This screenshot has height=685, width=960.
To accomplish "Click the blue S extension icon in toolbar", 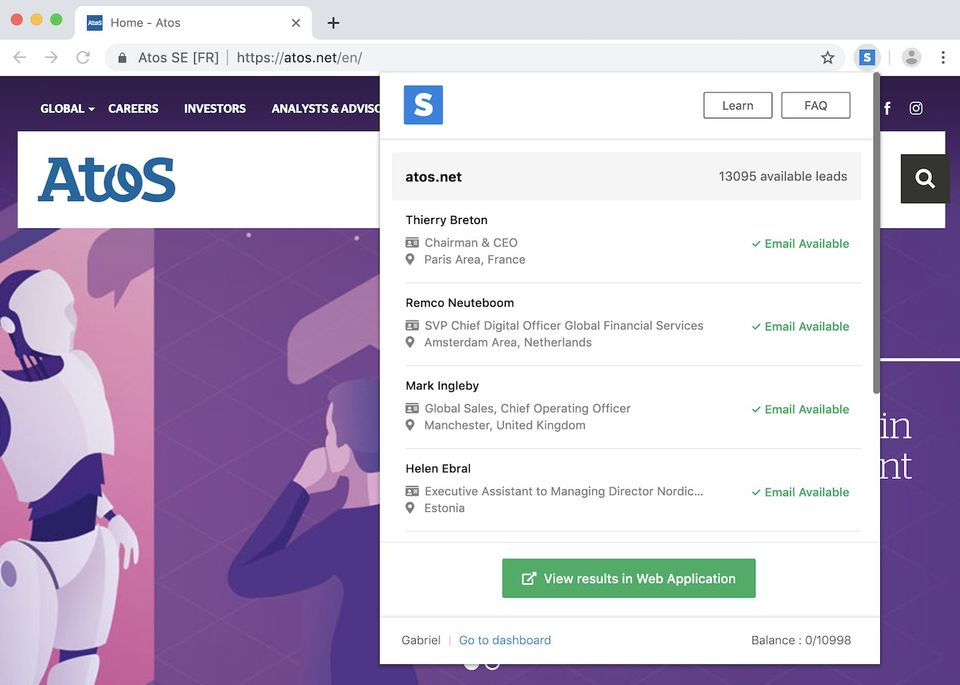I will point(867,58).
